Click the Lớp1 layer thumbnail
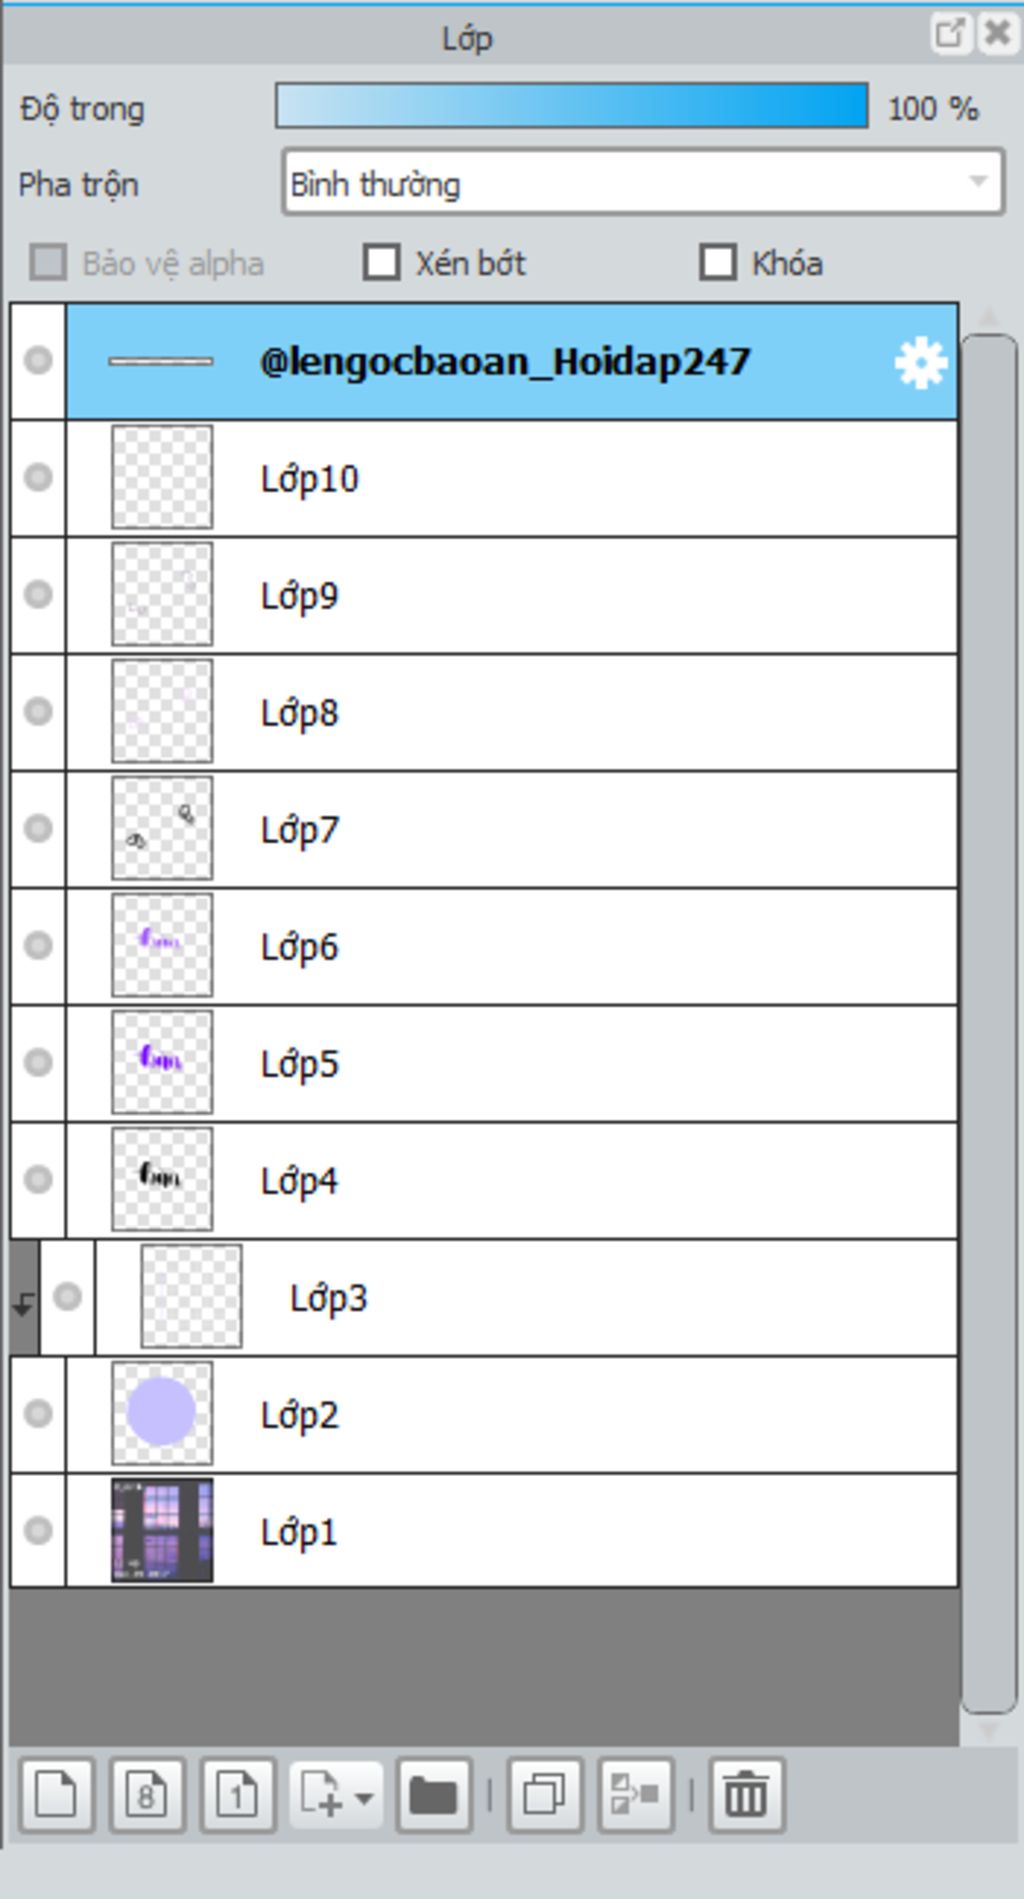Image resolution: width=1024 pixels, height=1899 pixels. click(x=162, y=1530)
